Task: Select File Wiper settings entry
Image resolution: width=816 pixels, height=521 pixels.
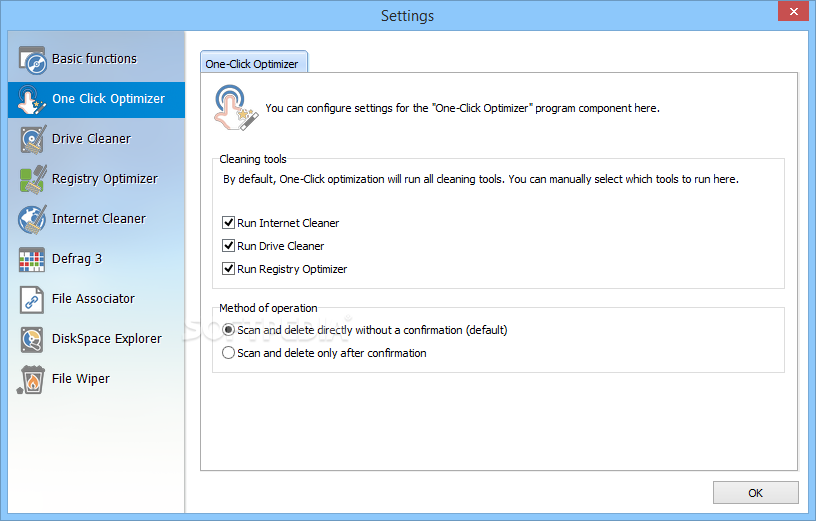Action: pyautogui.click(x=96, y=379)
